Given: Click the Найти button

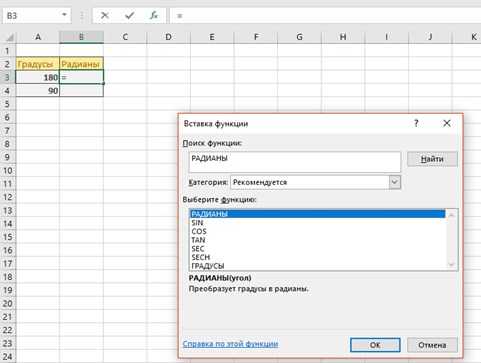Looking at the screenshot, I should 432,159.
